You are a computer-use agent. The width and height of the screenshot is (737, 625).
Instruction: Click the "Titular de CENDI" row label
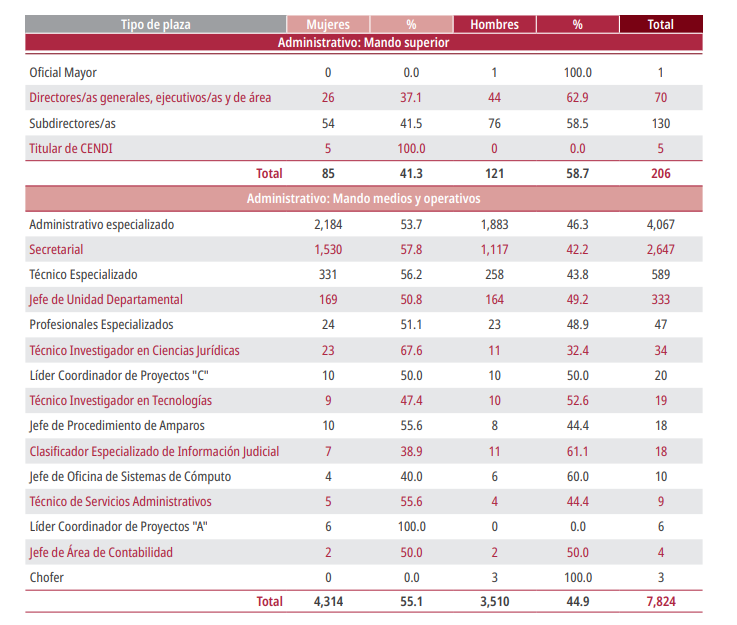click(x=72, y=148)
